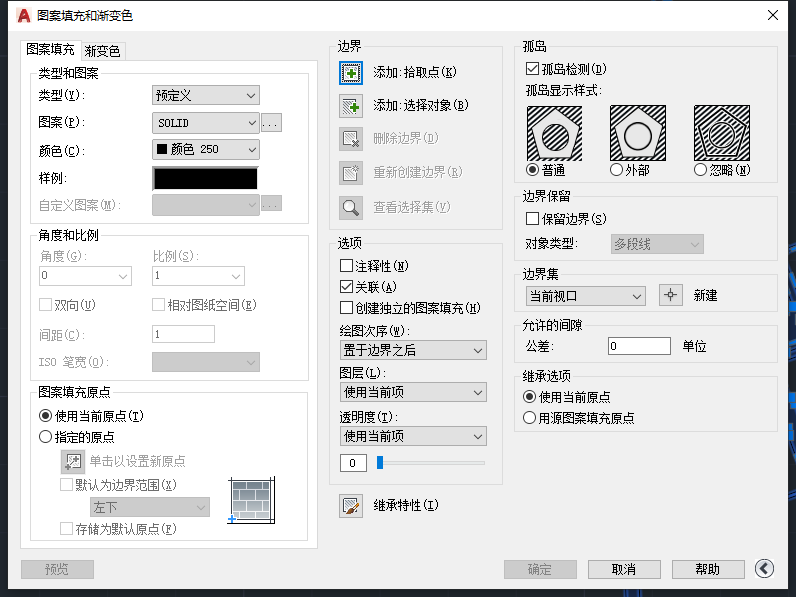Toggle the Associative (关联) checkbox
The image size is (796, 597).
347,287
